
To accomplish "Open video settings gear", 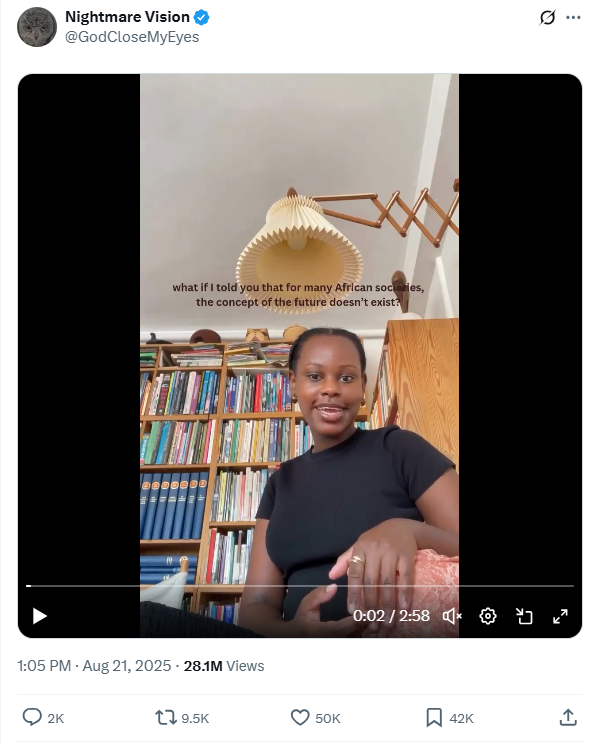I will pyautogui.click(x=488, y=616).
